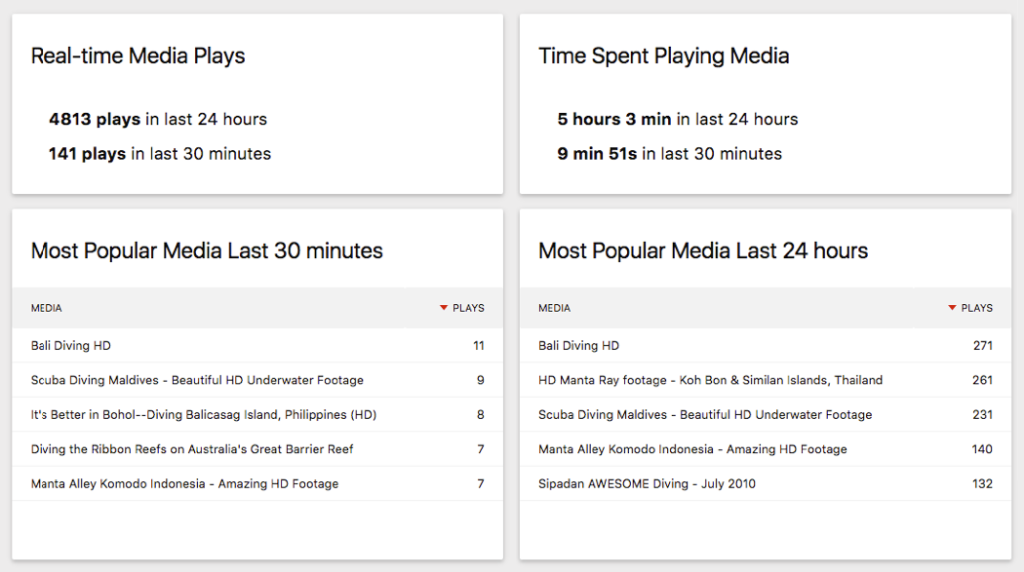Open Bali Diving HD in the 24 hours list
Viewport: 1024px width, 572px height.
coord(579,346)
